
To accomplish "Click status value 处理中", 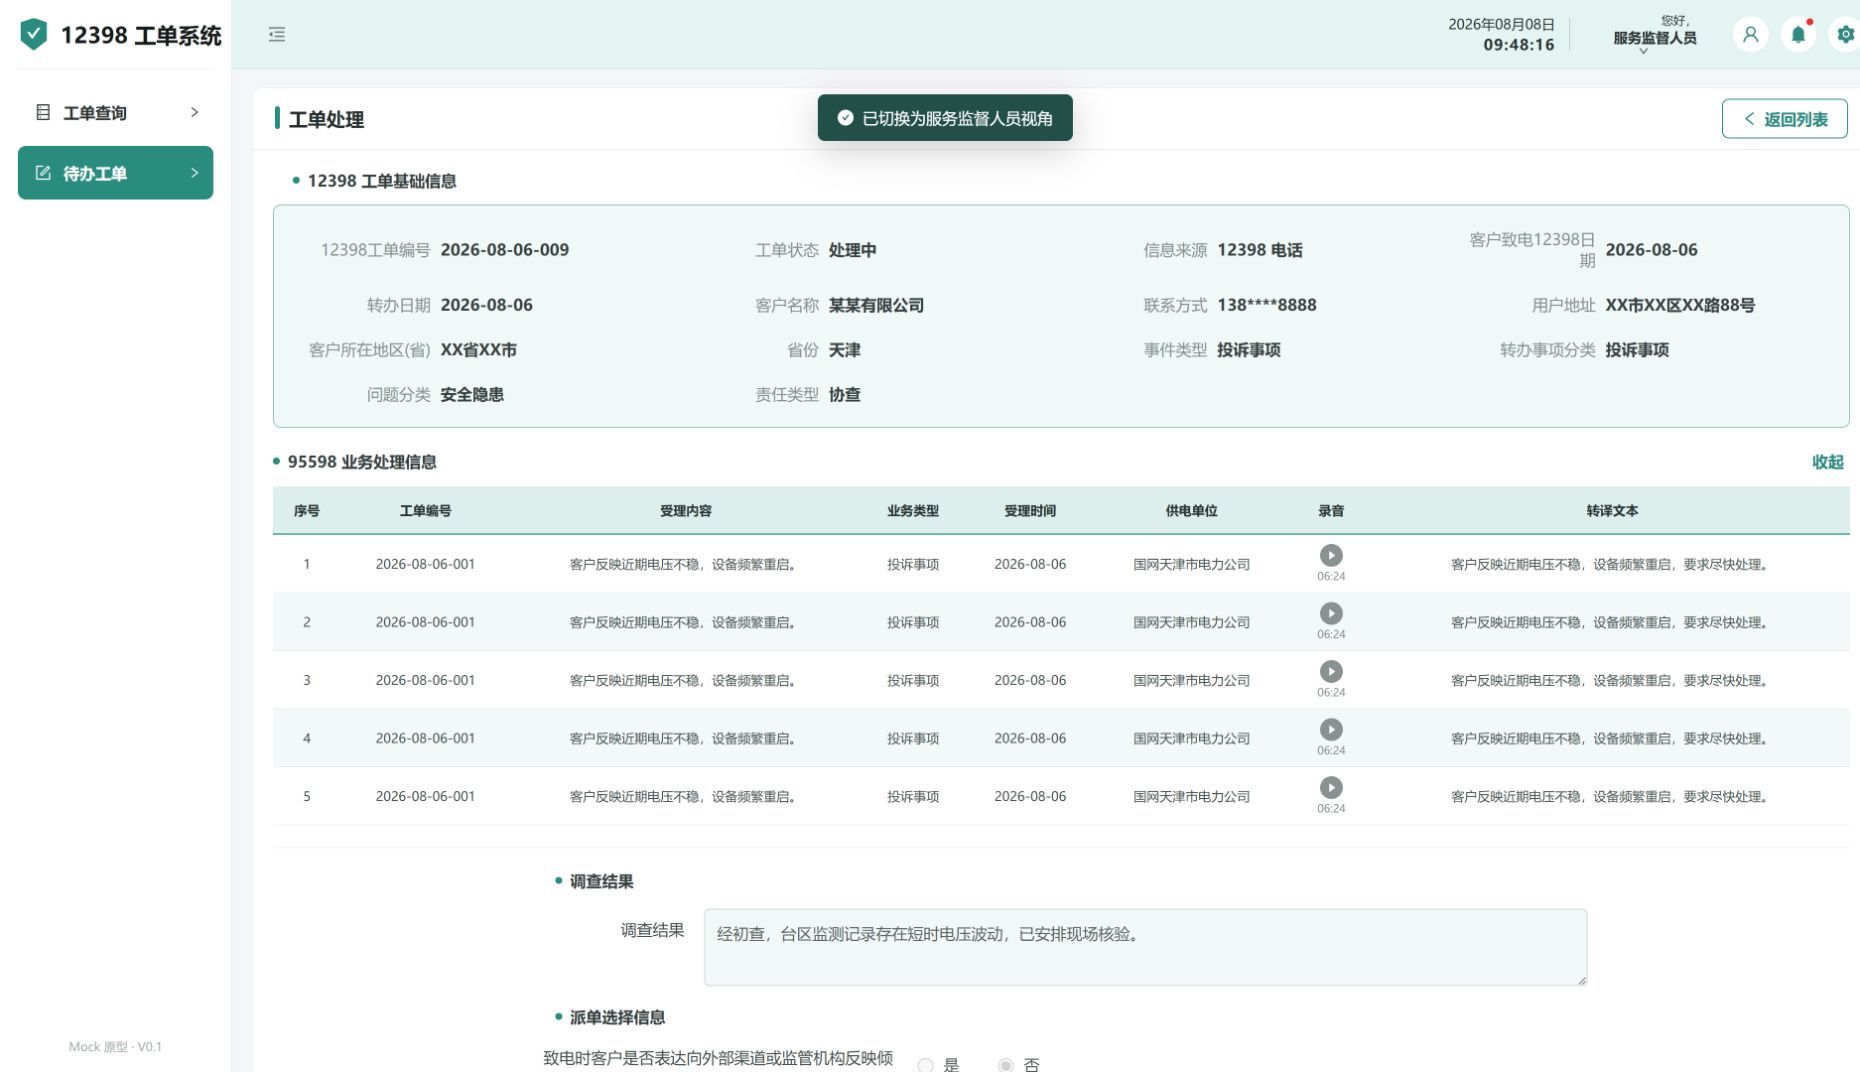I will (852, 250).
